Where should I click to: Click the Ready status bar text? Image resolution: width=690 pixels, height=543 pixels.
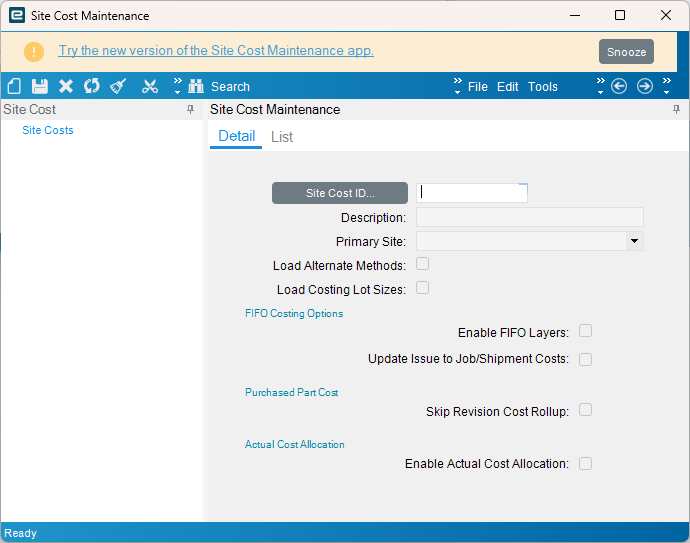pos(20,533)
